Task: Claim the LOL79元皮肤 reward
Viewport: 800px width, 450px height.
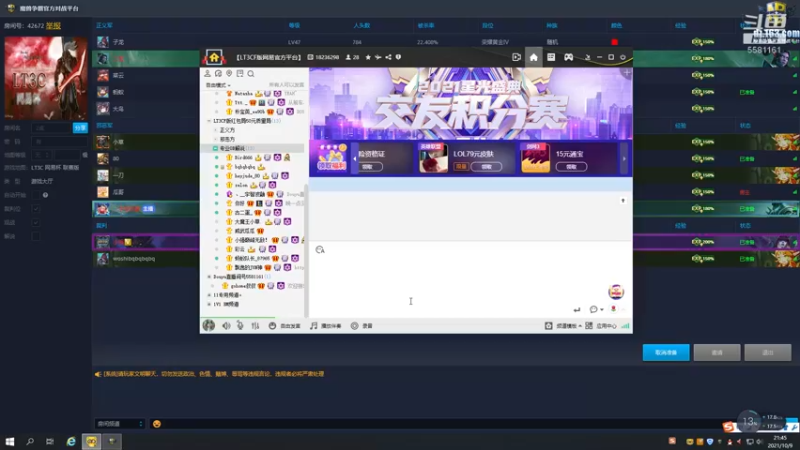Action: [x=486, y=167]
